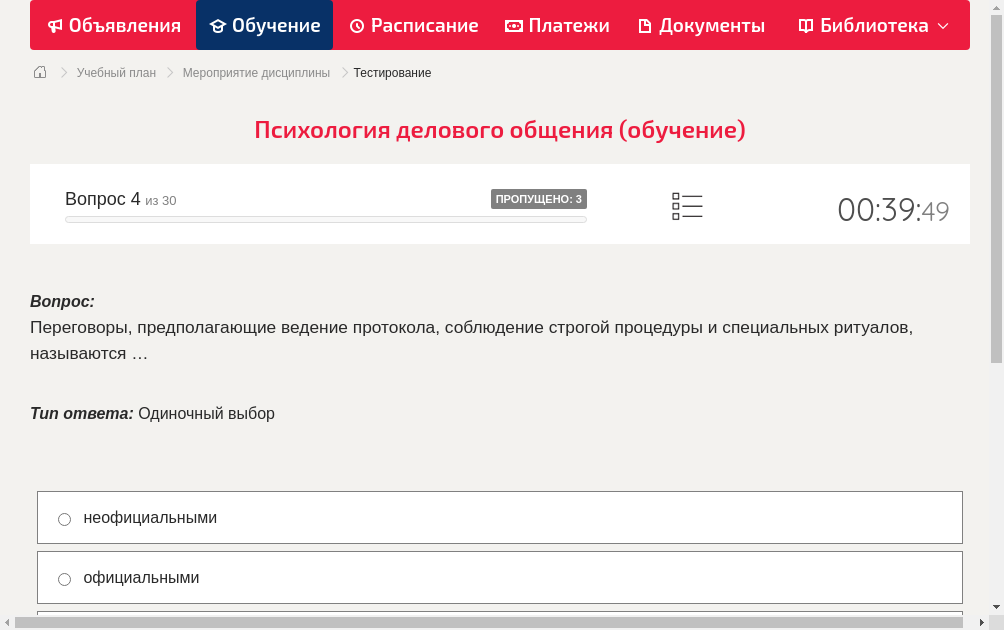
Task: Click the clock icon on Расписание
Action: (x=357, y=25)
